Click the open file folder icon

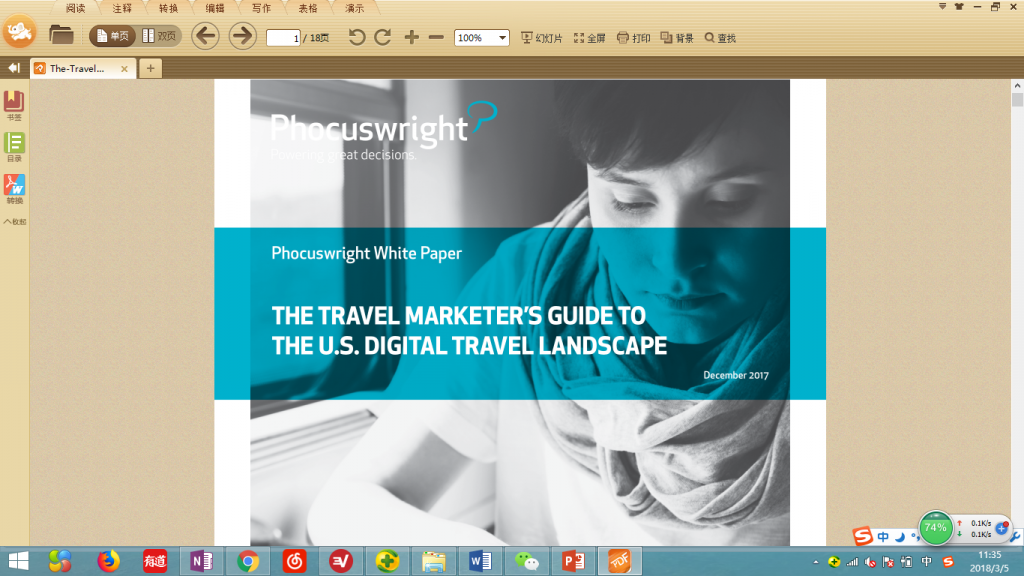pyautogui.click(x=62, y=36)
